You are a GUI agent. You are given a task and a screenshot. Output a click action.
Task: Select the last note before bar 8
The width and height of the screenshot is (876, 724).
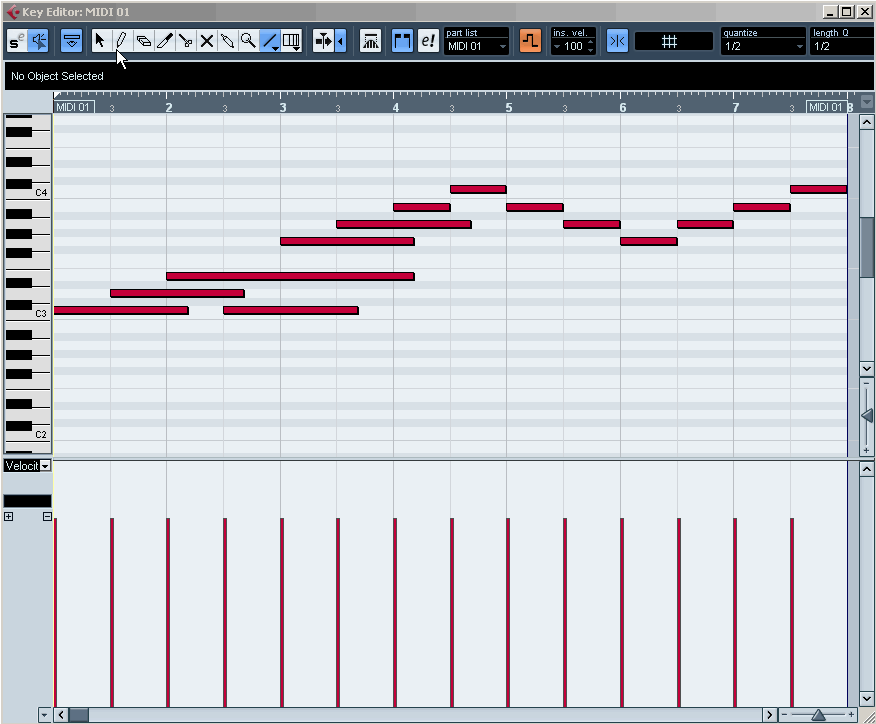818,189
